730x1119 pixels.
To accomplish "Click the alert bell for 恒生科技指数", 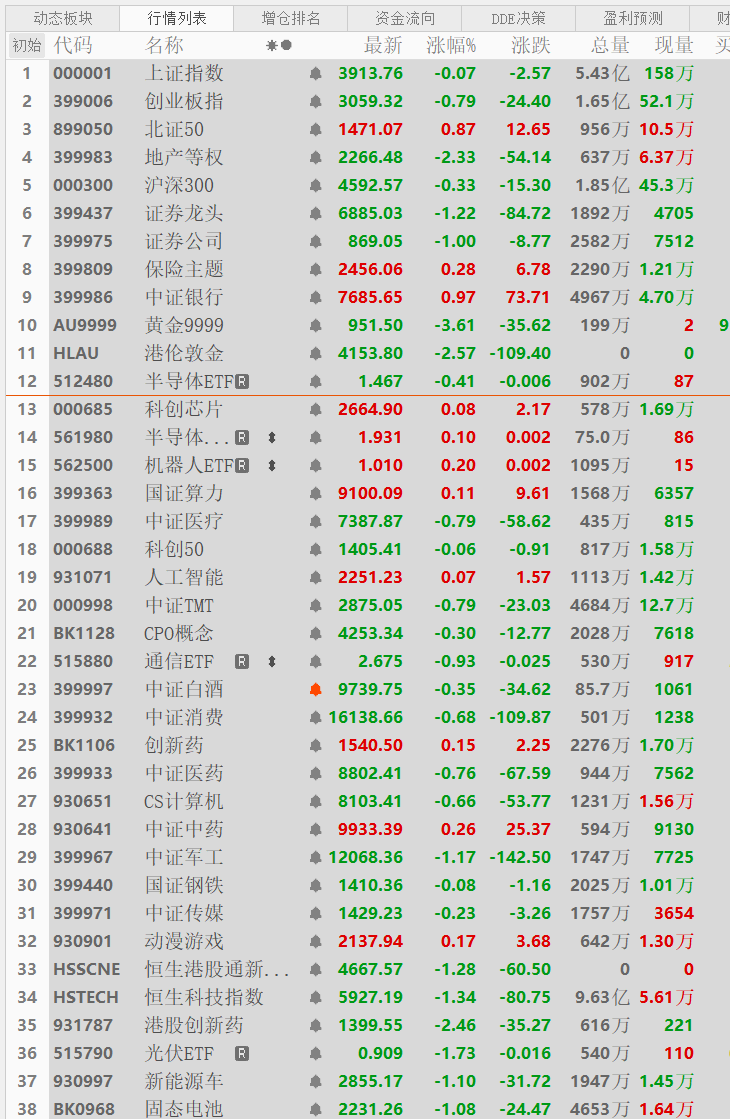I will click(315, 998).
